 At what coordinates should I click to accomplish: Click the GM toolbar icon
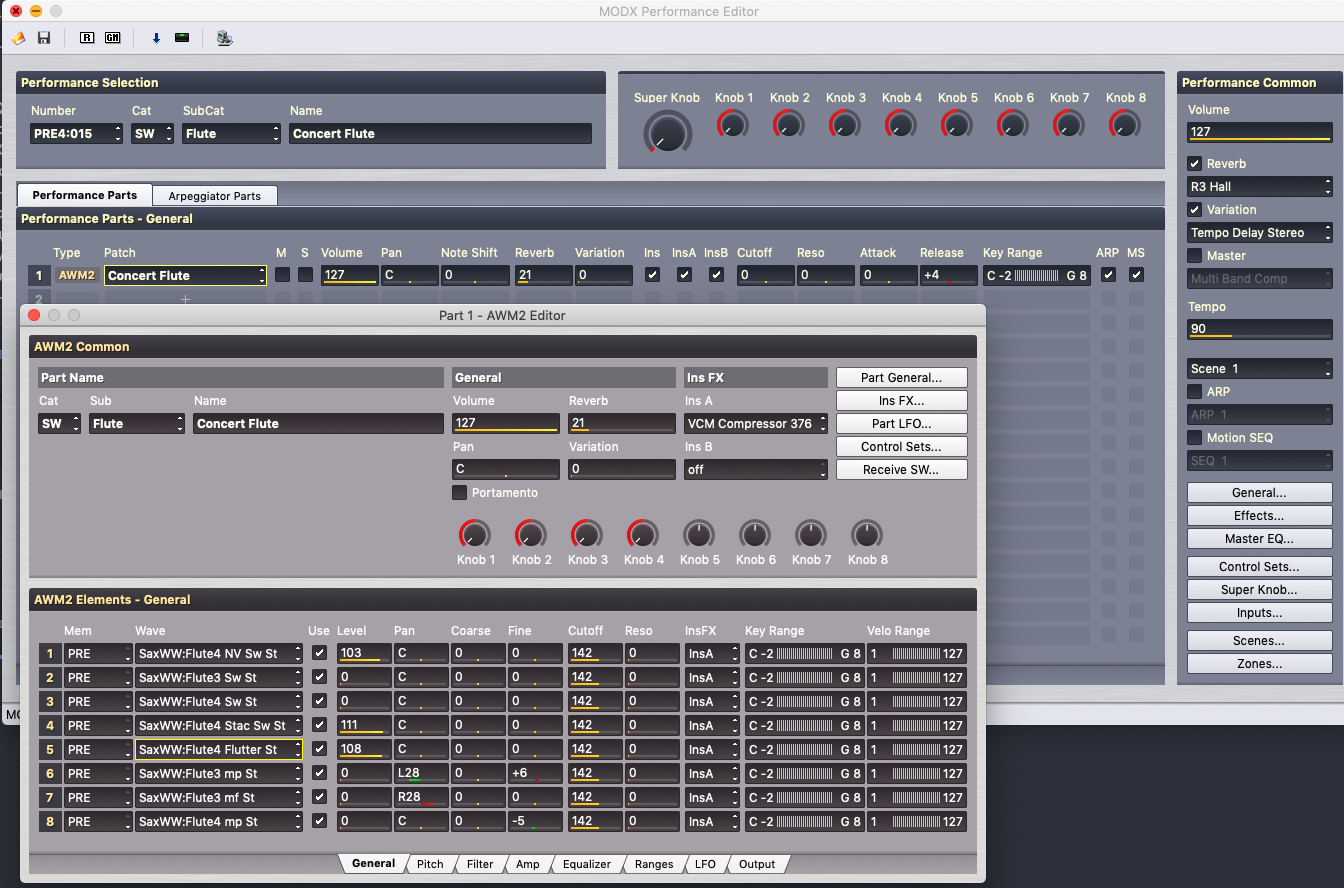113,38
